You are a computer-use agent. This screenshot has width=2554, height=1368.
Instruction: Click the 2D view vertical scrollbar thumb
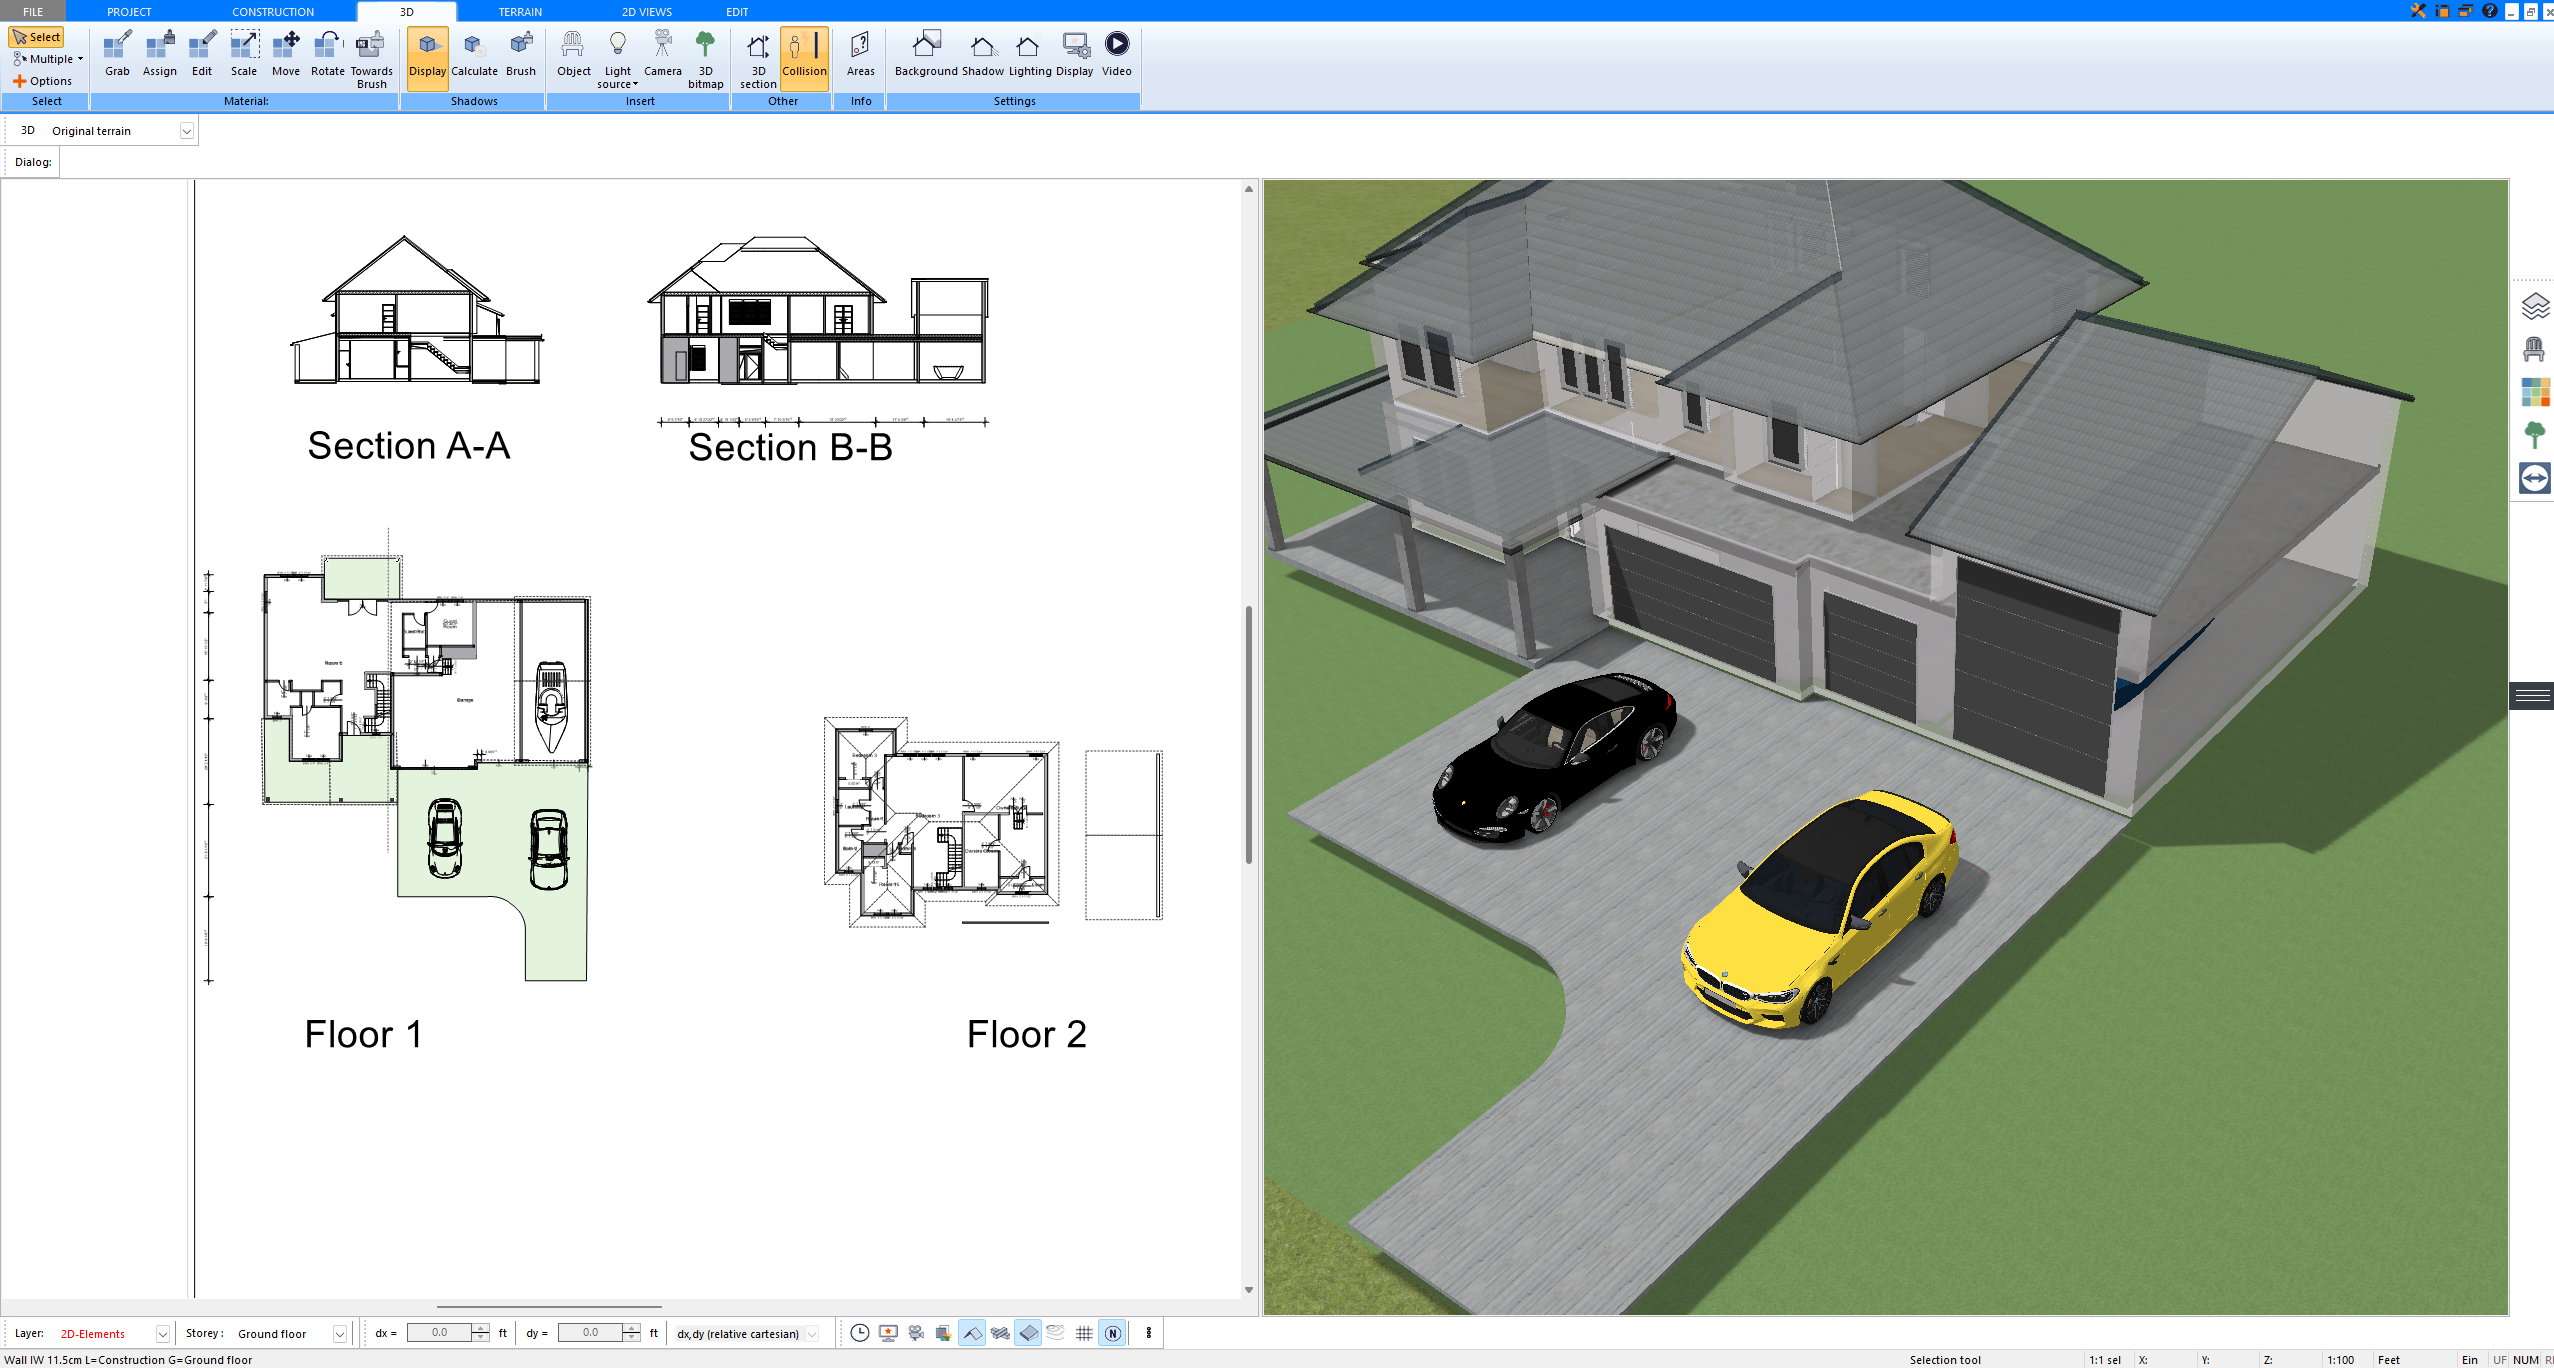click(1248, 734)
